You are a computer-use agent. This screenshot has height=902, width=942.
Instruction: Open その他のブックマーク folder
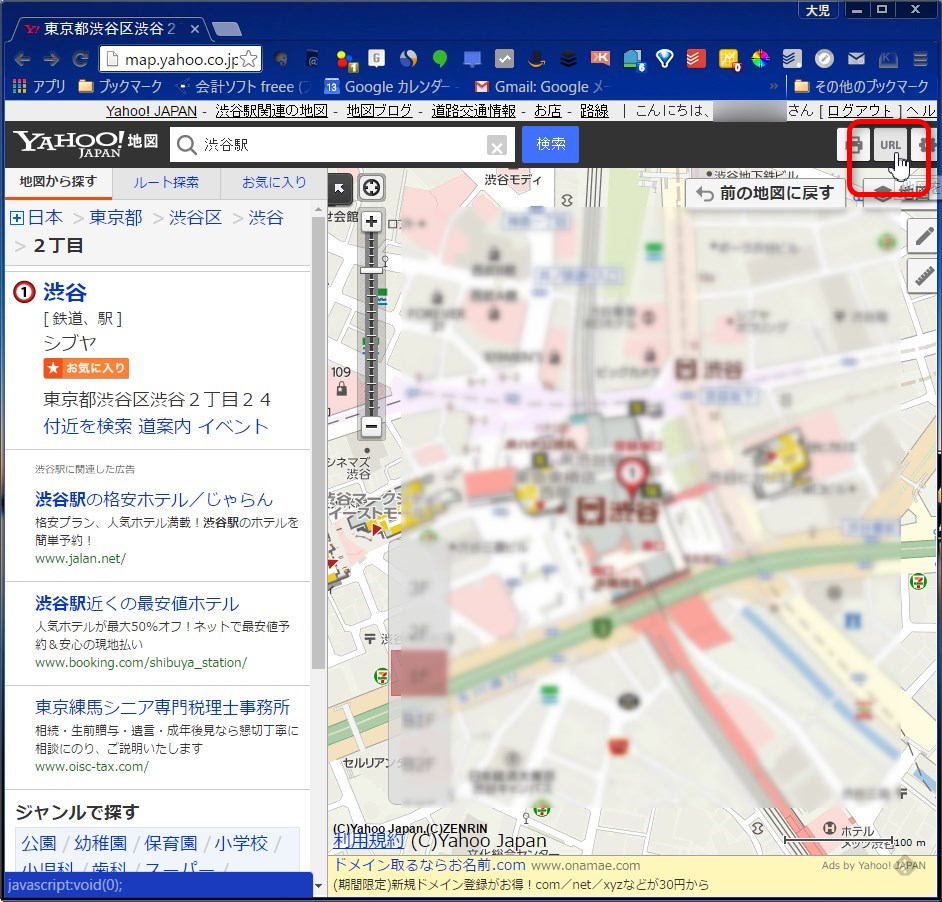pyautogui.click(x=861, y=87)
